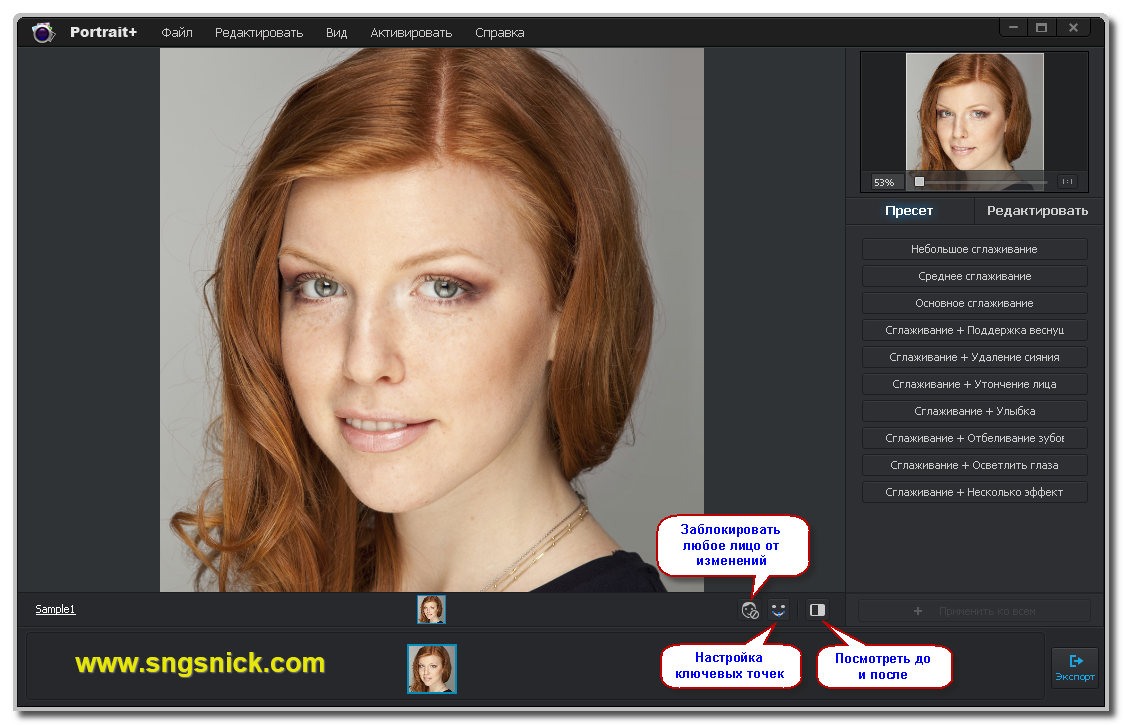This screenshot has height=725, width=1123.
Task: Click the zoom slider handle under preview
Action: (919, 182)
